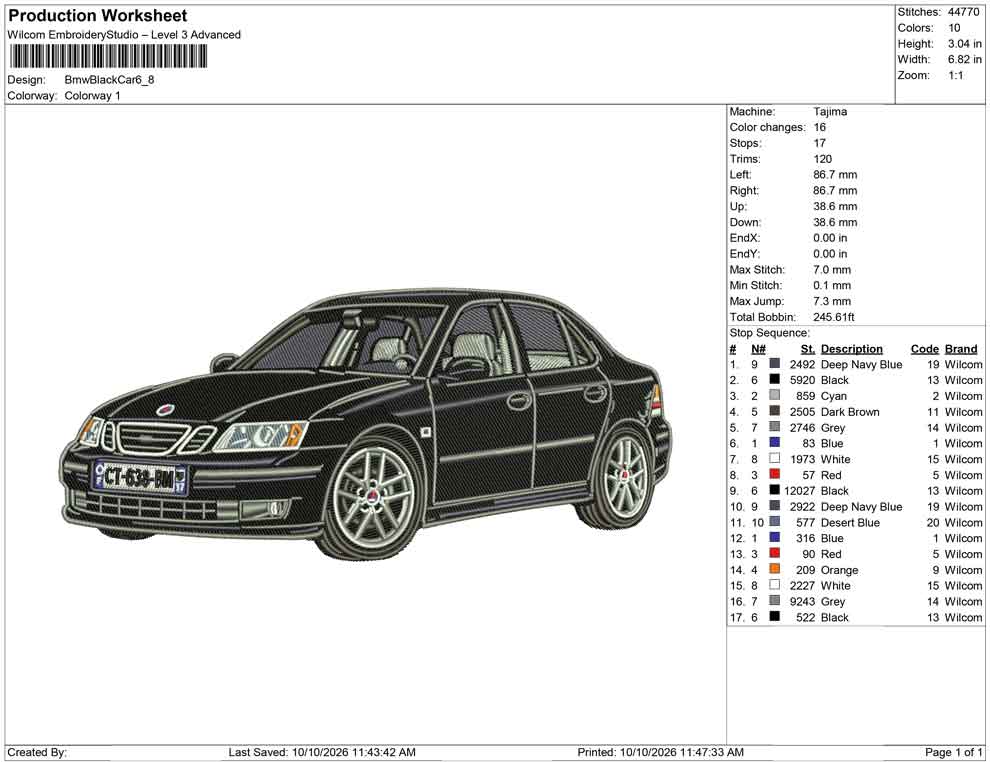Image resolution: width=990 pixels, height=762 pixels.
Task: Click the black car embroidery preview
Action: point(366,423)
